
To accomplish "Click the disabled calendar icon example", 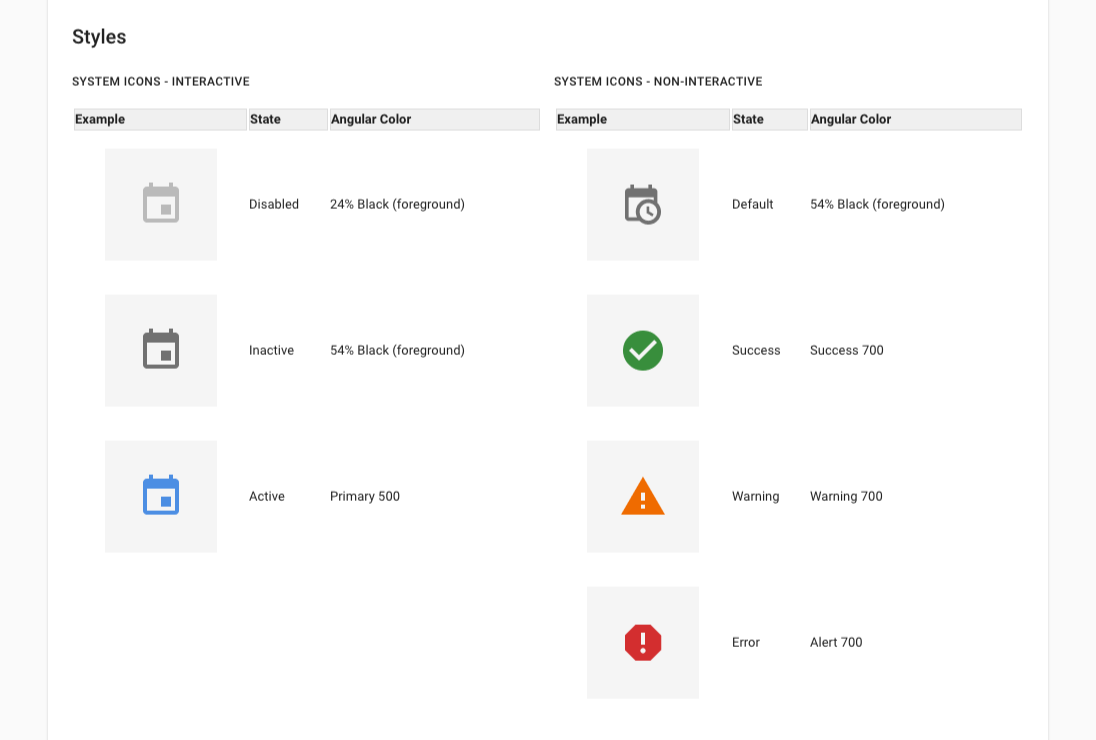I will point(160,204).
